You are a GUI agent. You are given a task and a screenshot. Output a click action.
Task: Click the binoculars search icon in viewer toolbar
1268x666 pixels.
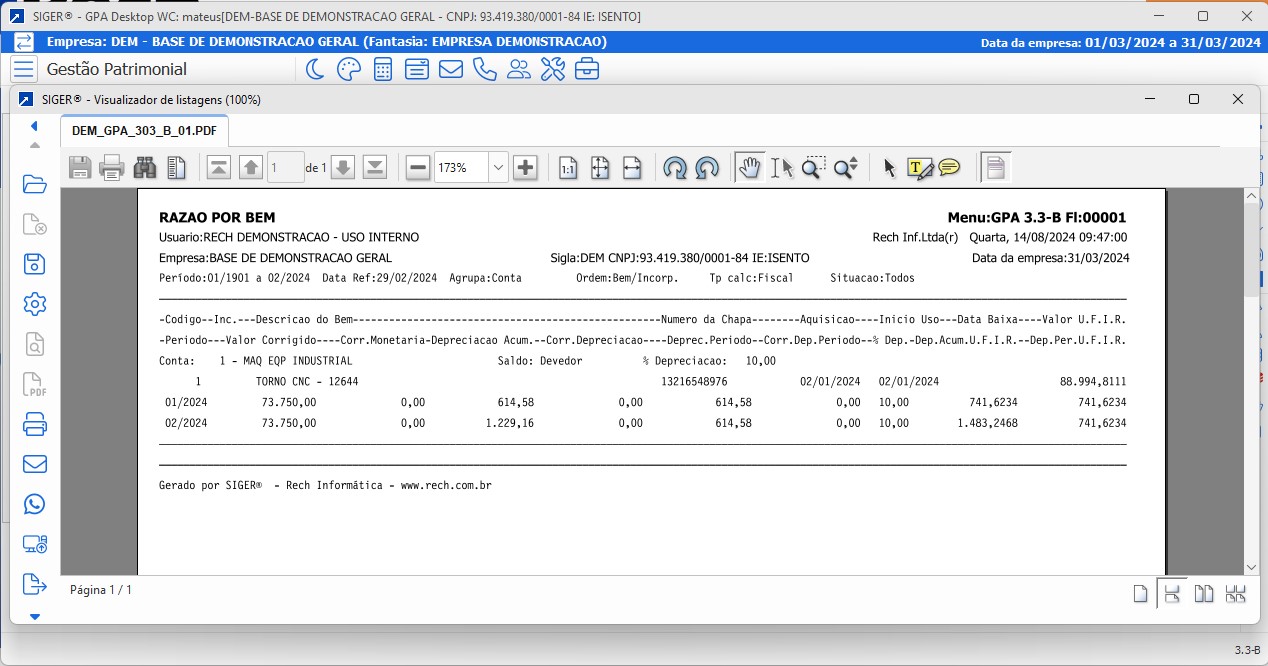(145, 168)
